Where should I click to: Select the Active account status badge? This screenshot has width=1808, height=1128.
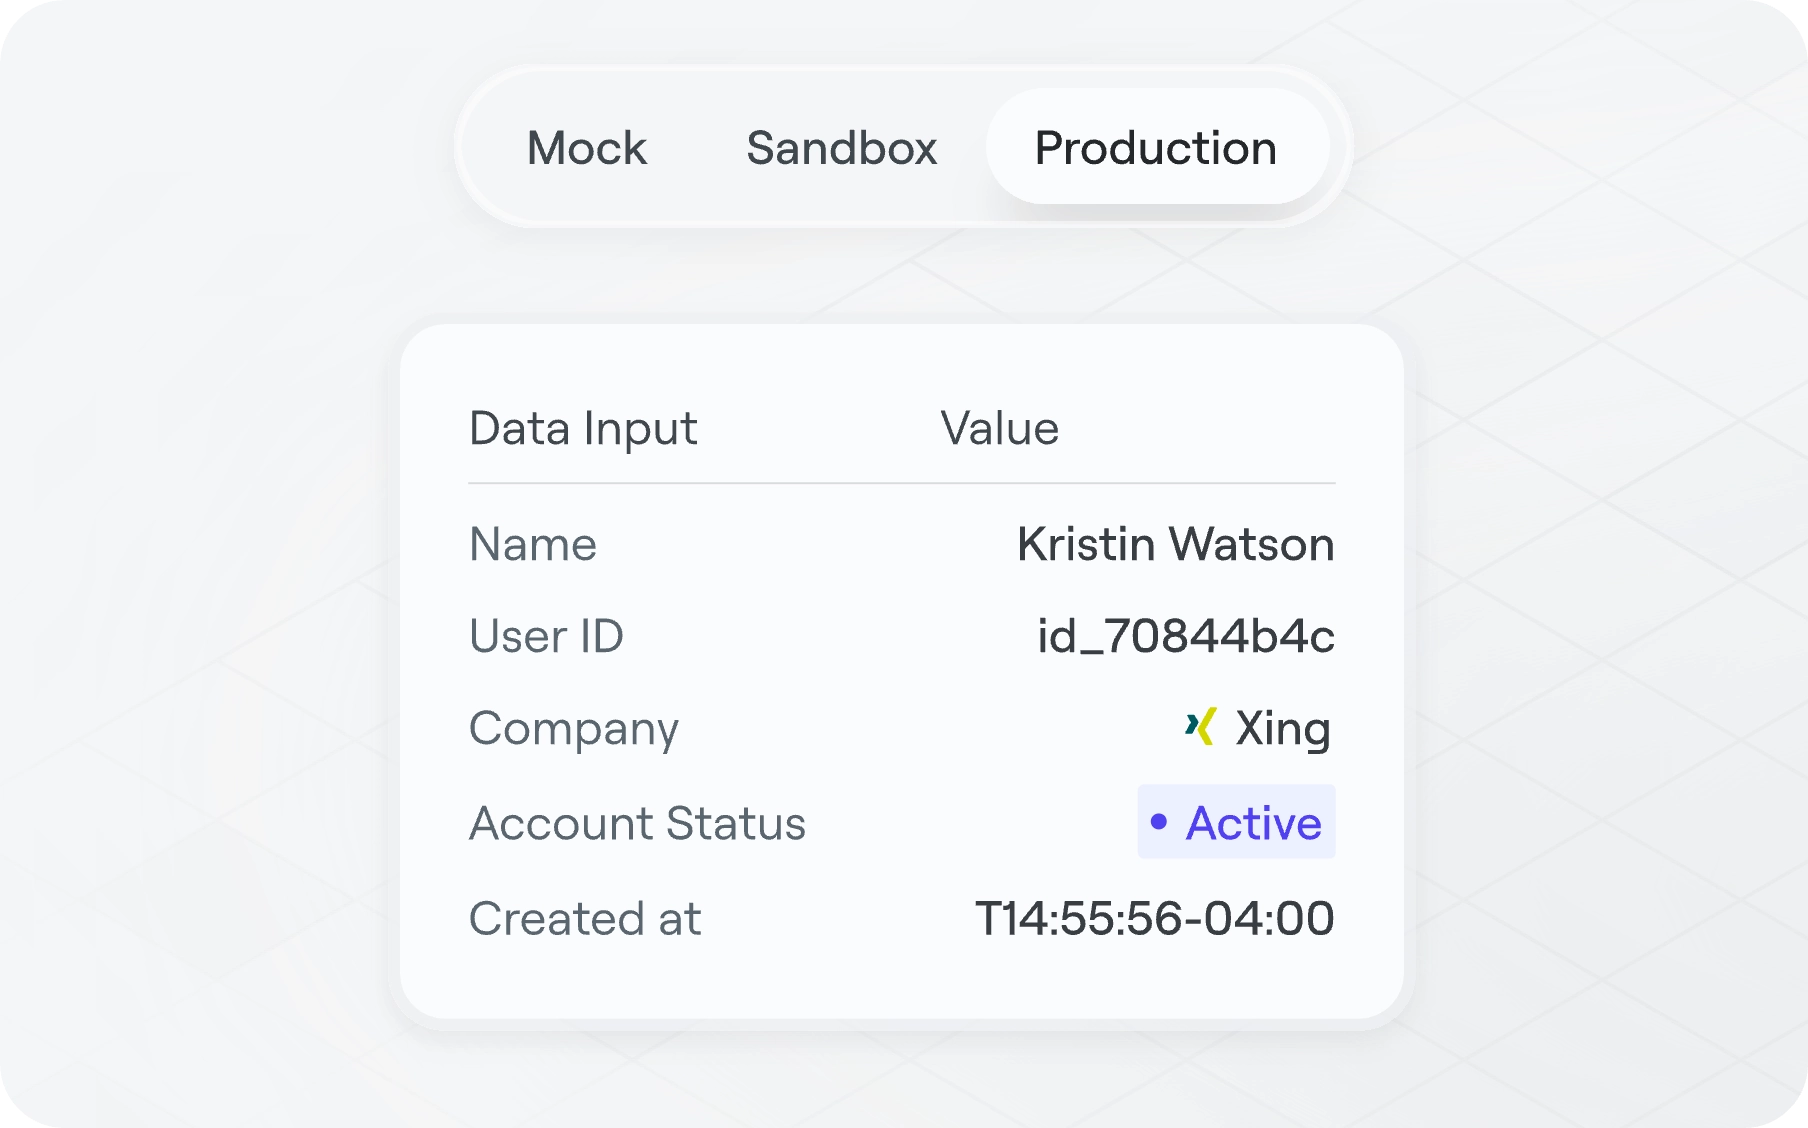point(1236,823)
